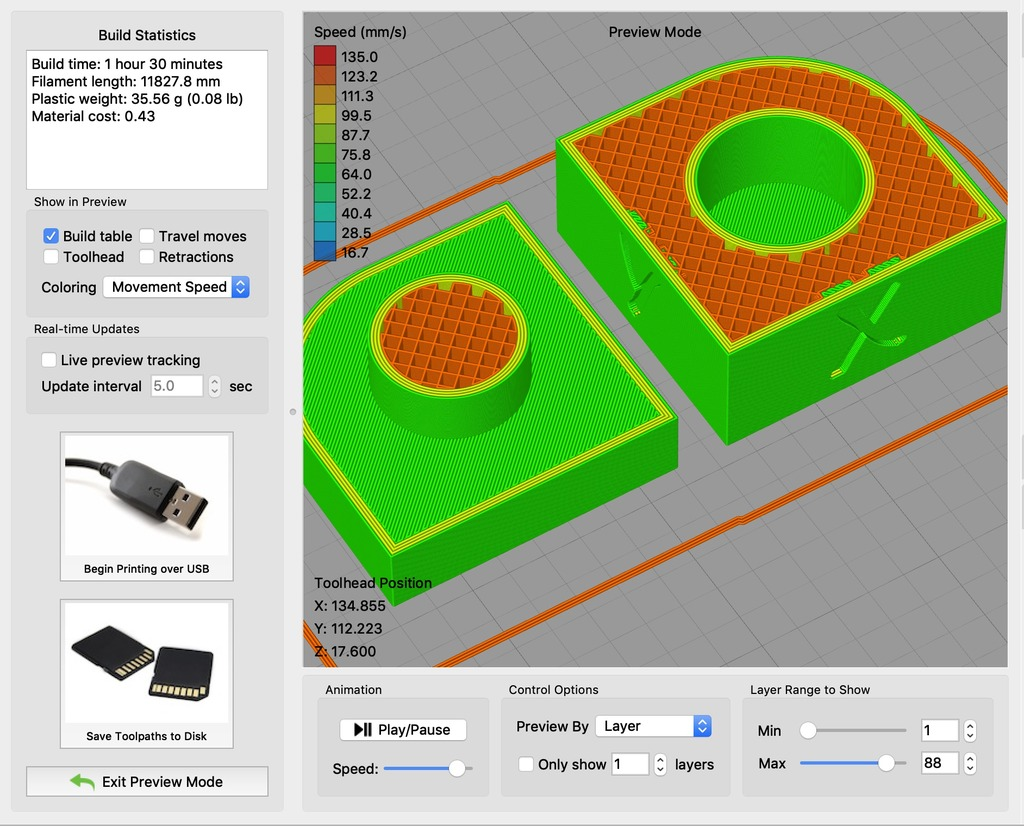Click the Max layer field showing 88

coord(940,763)
